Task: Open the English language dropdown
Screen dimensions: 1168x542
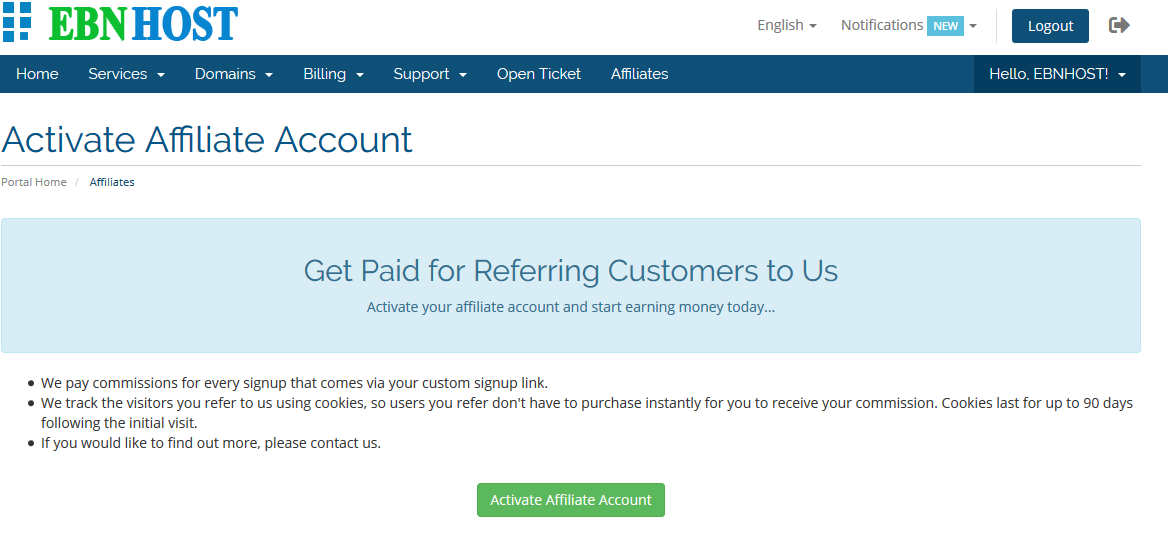Action: point(786,25)
